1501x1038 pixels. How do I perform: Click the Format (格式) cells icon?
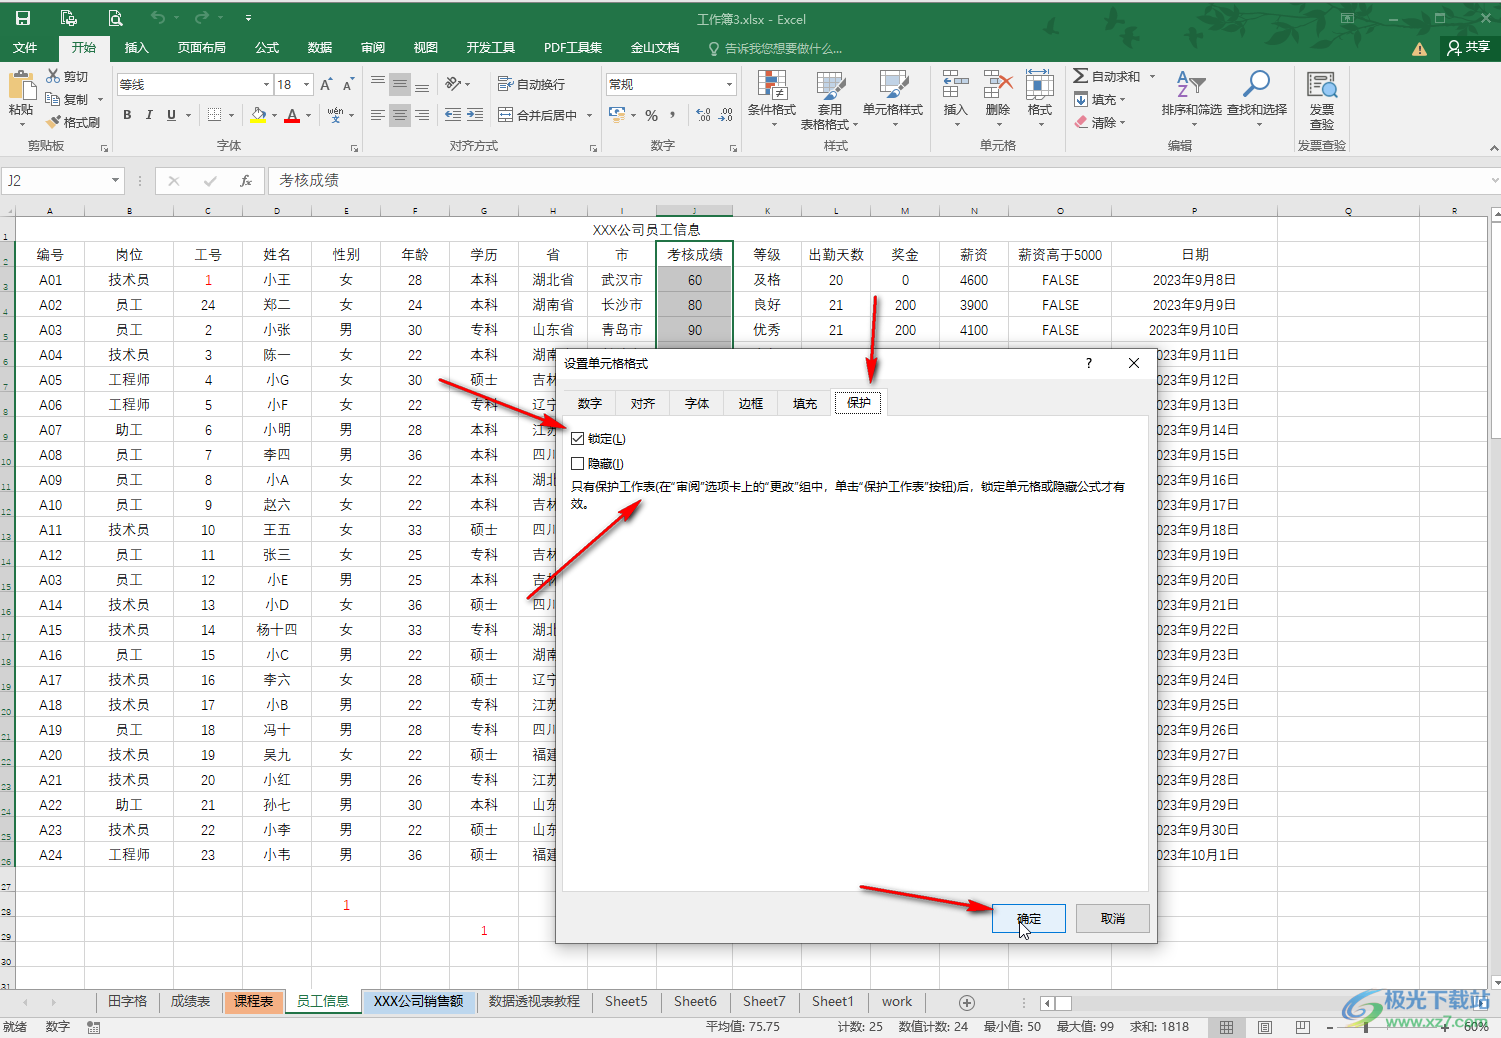(1040, 95)
